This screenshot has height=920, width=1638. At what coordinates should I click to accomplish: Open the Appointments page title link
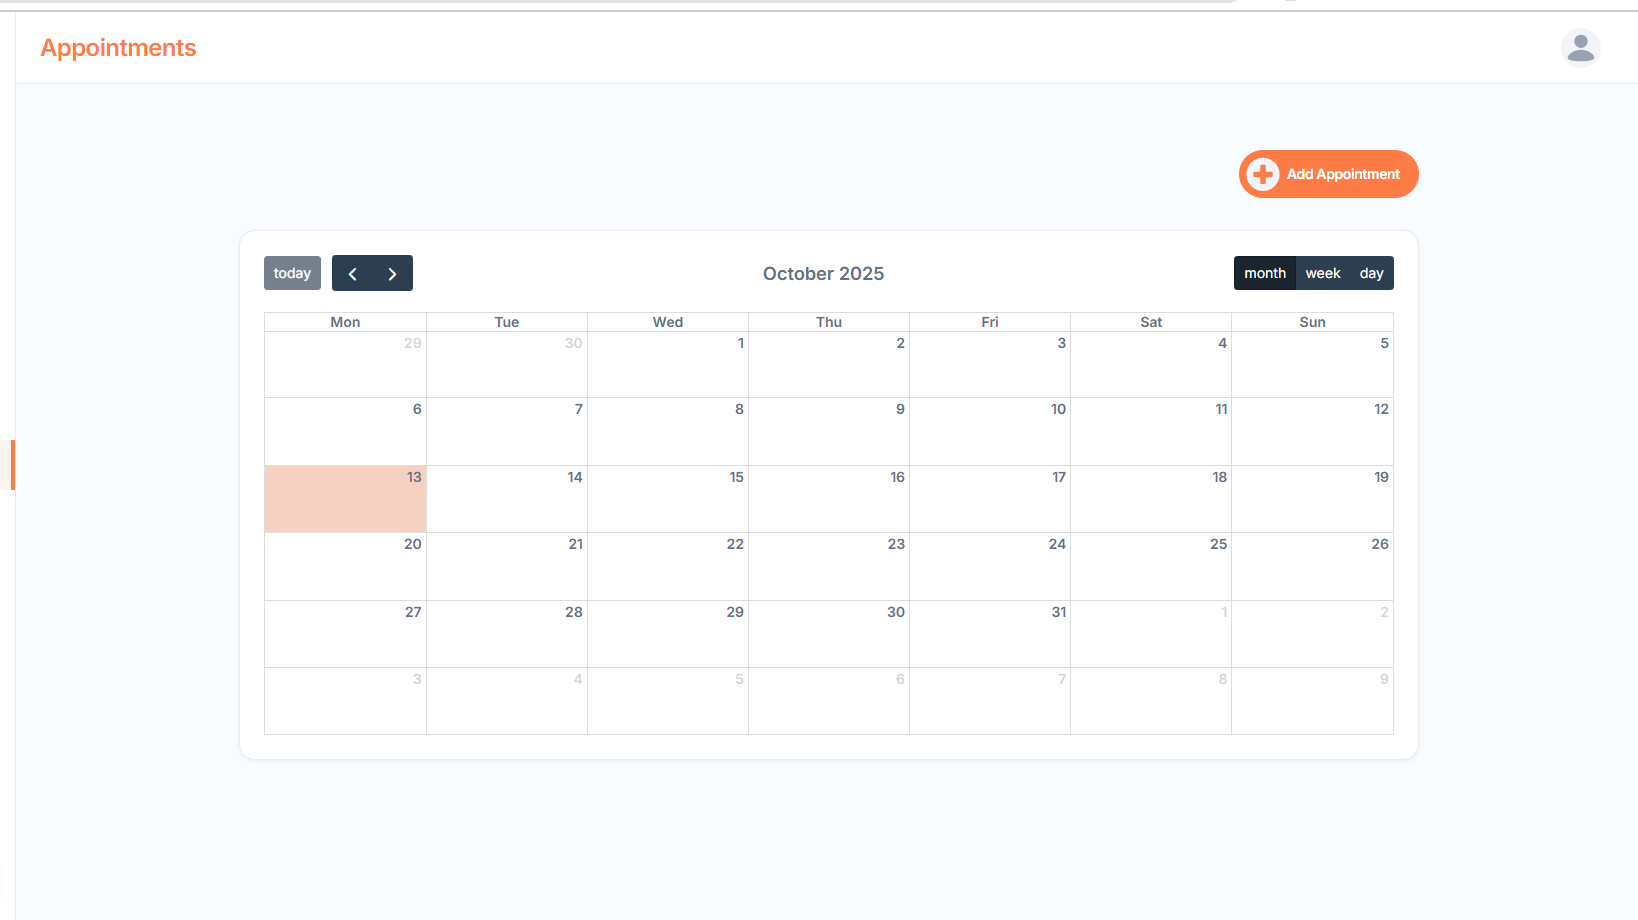click(118, 48)
